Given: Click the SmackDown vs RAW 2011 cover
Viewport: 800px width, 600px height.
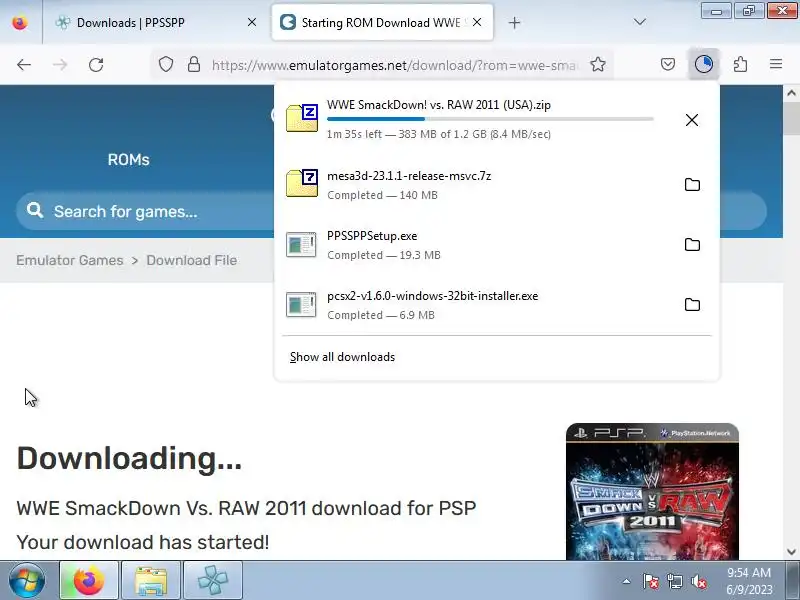Looking at the screenshot, I should pyautogui.click(x=652, y=491).
